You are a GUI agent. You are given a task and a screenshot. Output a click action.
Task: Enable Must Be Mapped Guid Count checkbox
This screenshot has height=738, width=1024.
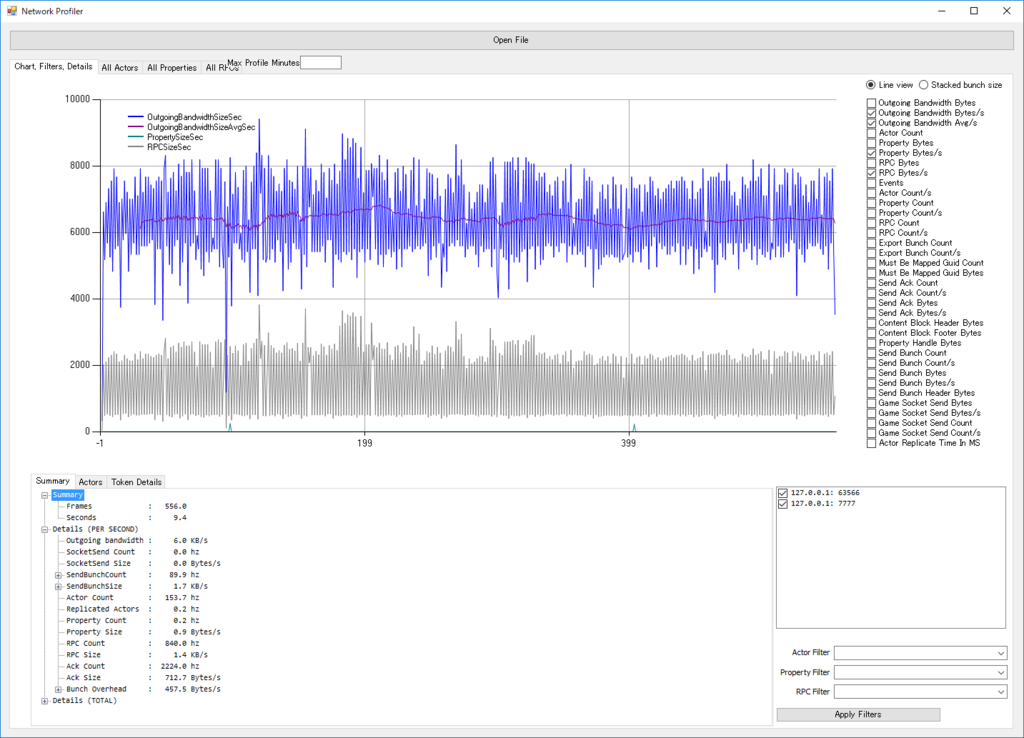coord(871,263)
